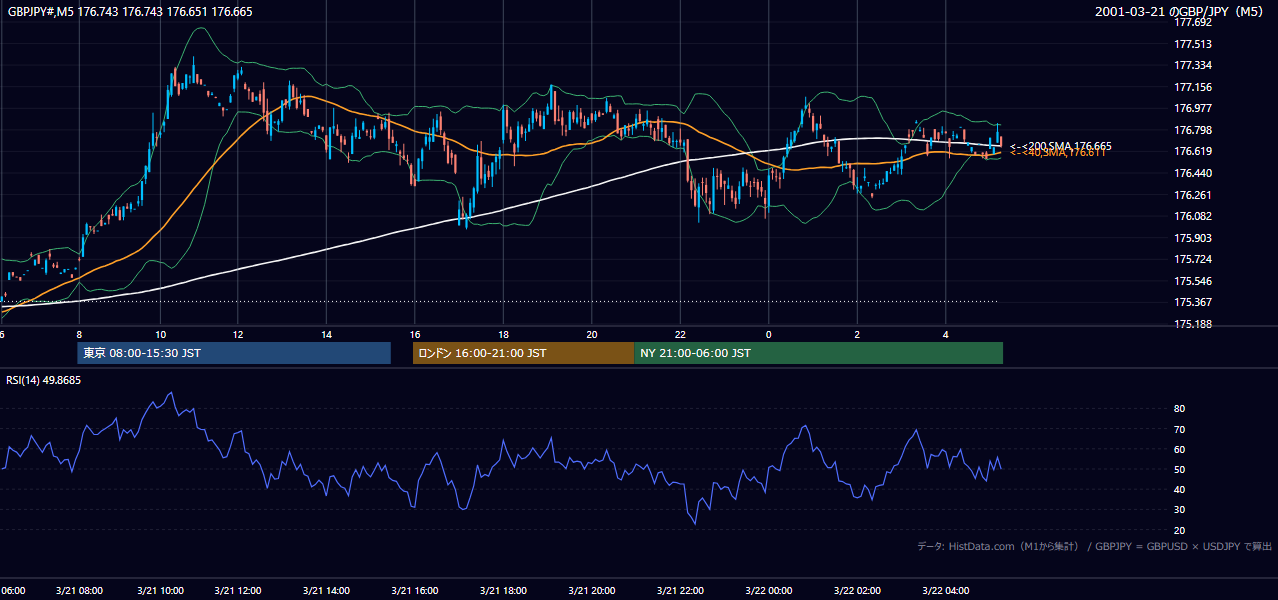Image resolution: width=1278 pixels, height=600 pixels.
Task: Click the 175.367 price axis value
Action: pyautogui.click(x=1192, y=302)
